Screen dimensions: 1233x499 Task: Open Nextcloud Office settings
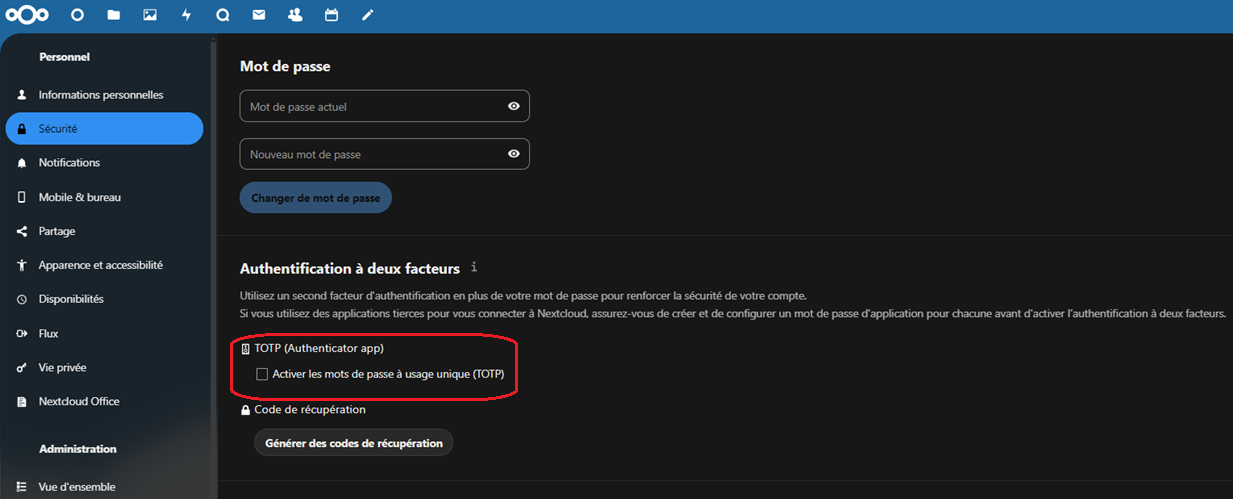104,401
